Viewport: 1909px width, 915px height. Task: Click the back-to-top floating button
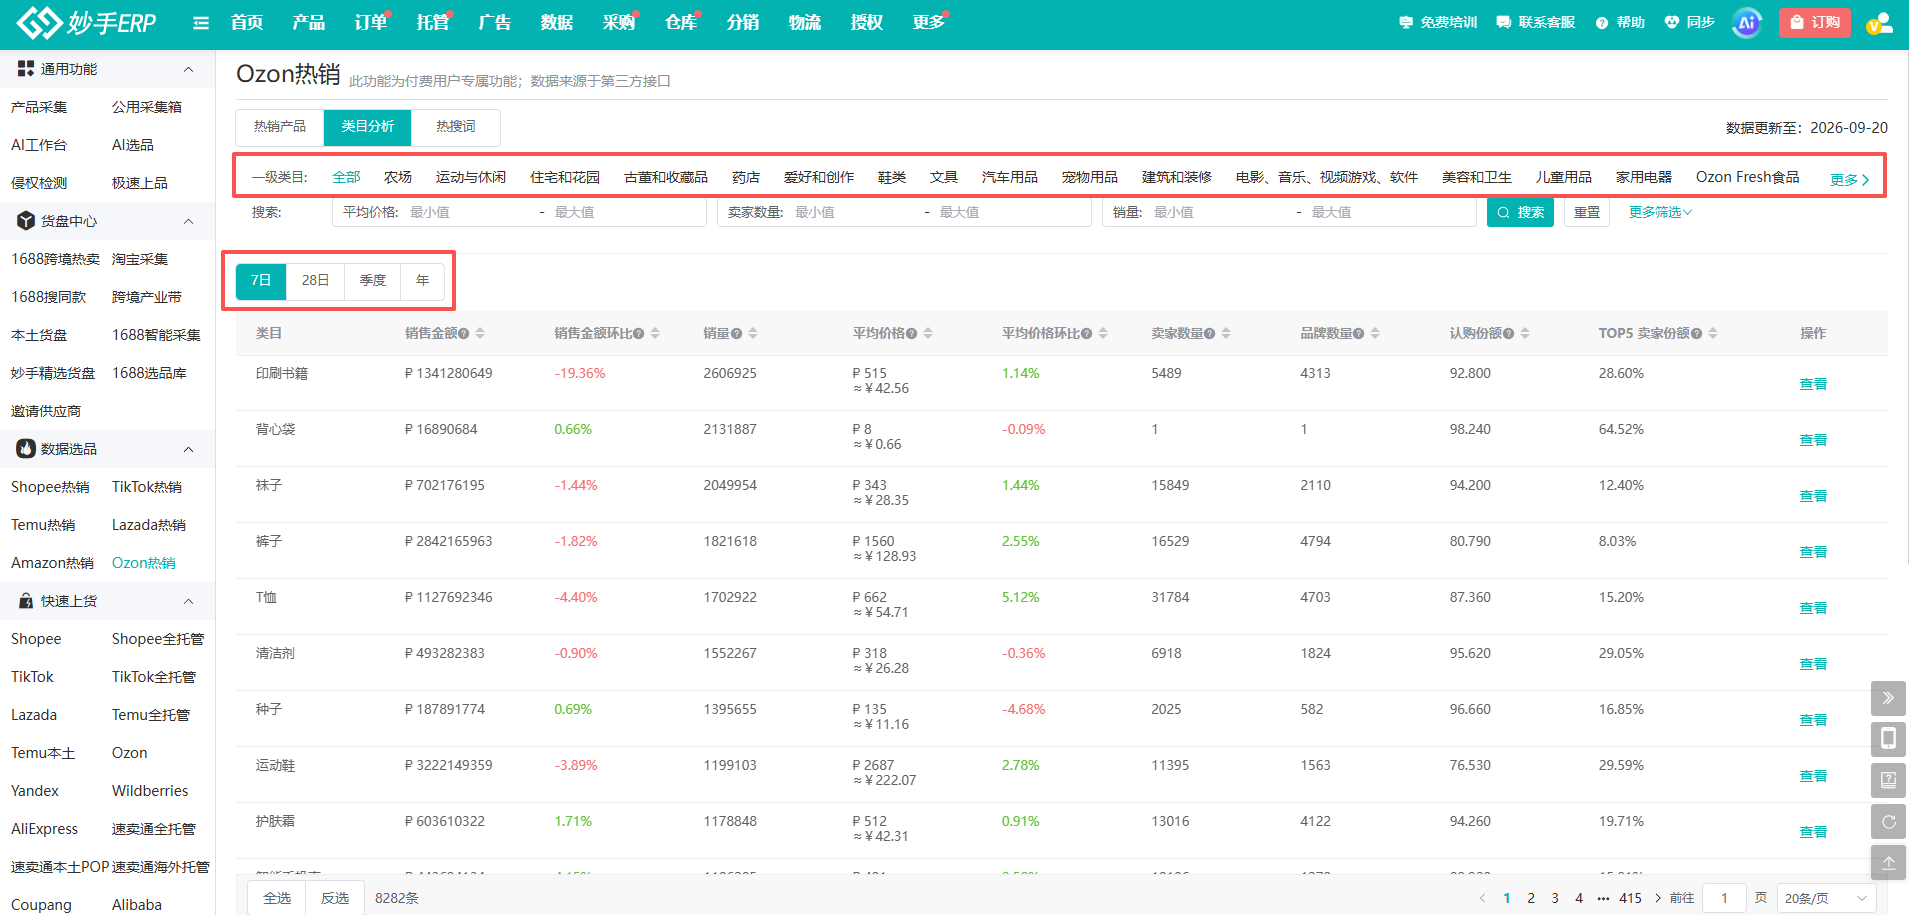click(1888, 862)
